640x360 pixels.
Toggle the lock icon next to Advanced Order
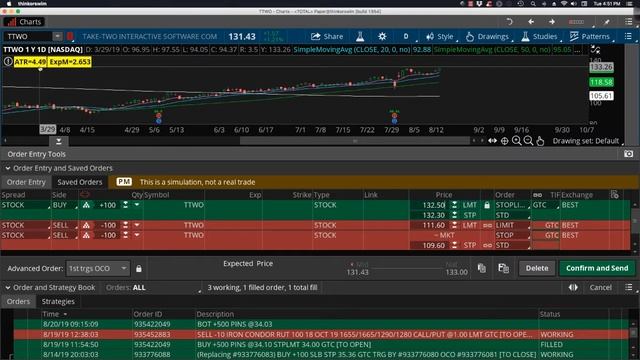click(139, 269)
